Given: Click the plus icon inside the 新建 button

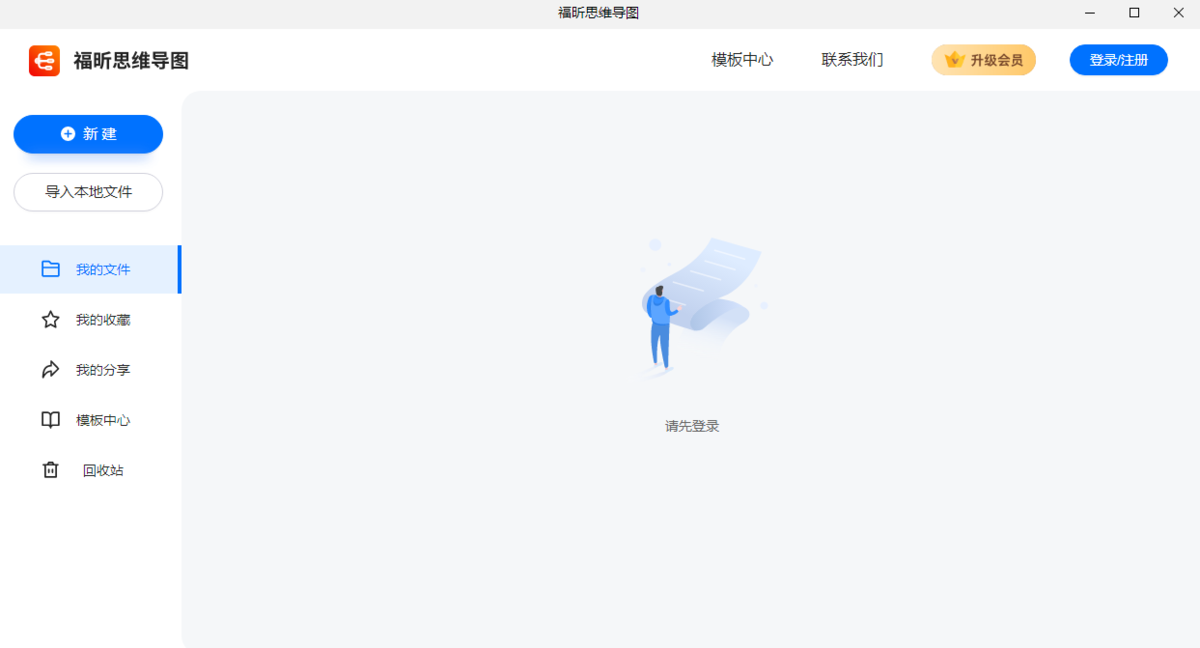Looking at the screenshot, I should coord(66,133).
